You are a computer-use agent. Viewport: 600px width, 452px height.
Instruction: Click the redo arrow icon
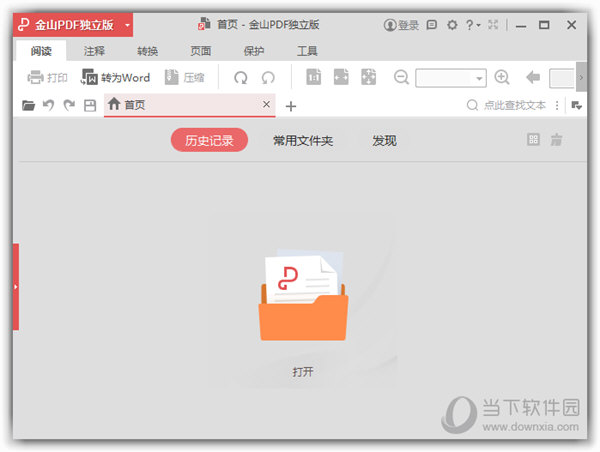pos(69,104)
